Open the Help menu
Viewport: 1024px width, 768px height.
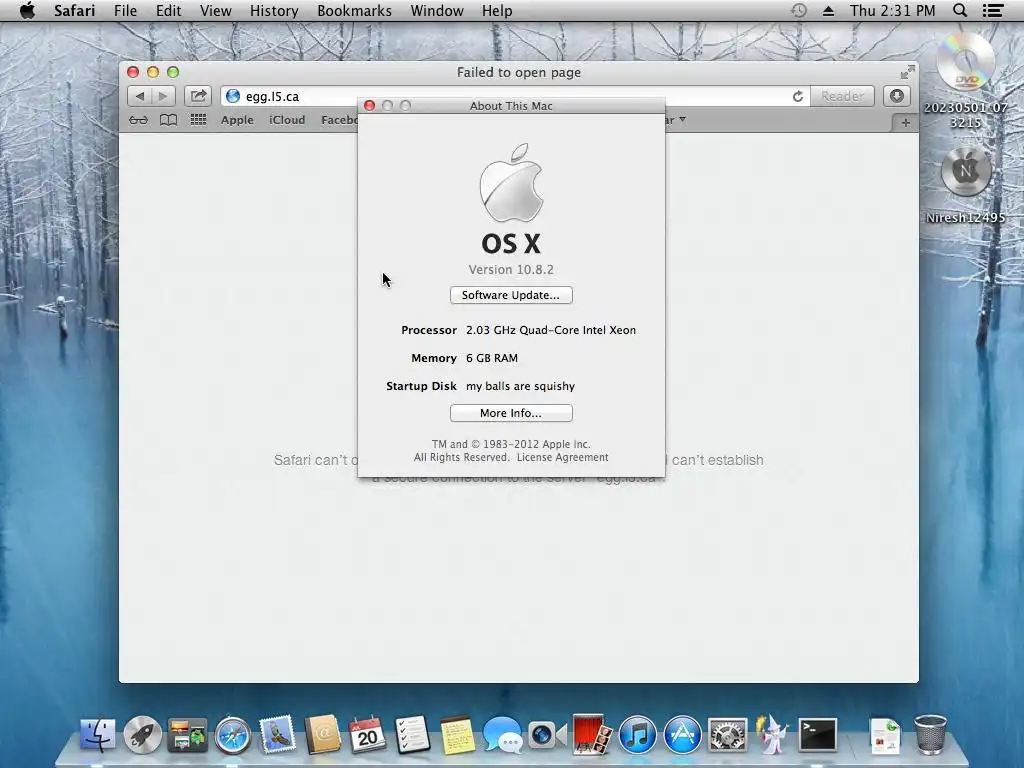(497, 10)
